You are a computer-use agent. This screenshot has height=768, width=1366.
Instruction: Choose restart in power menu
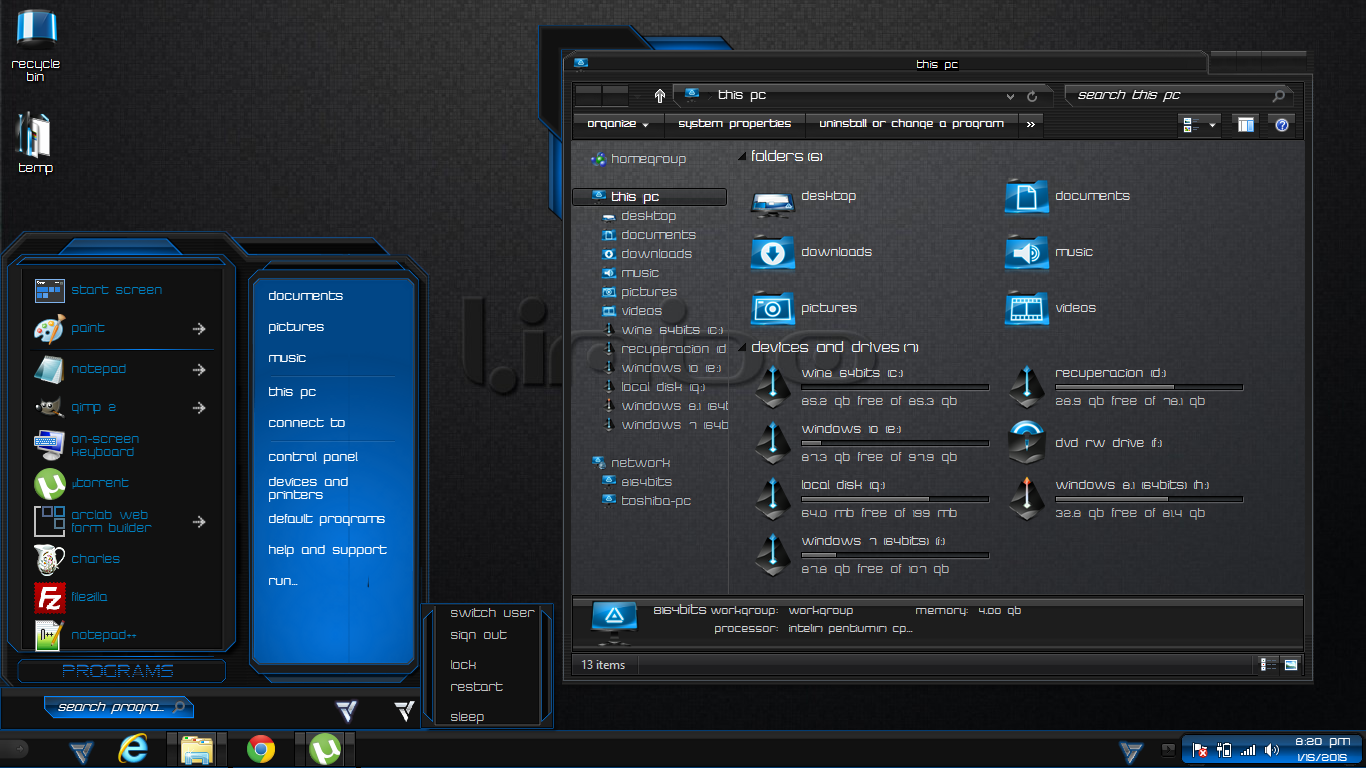pyautogui.click(x=476, y=687)
